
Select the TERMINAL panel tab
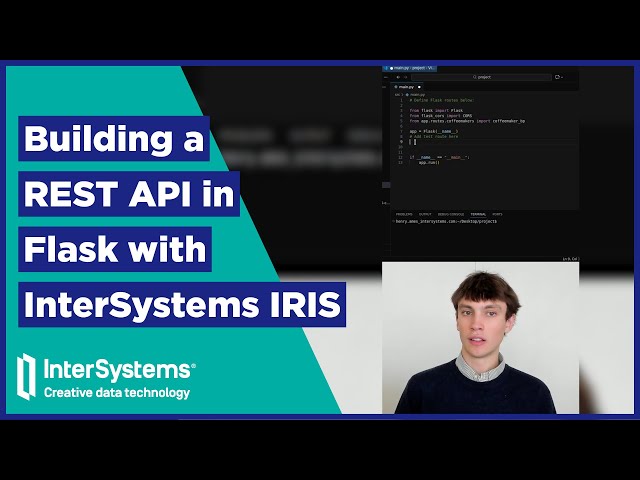[x=478, y=214]
